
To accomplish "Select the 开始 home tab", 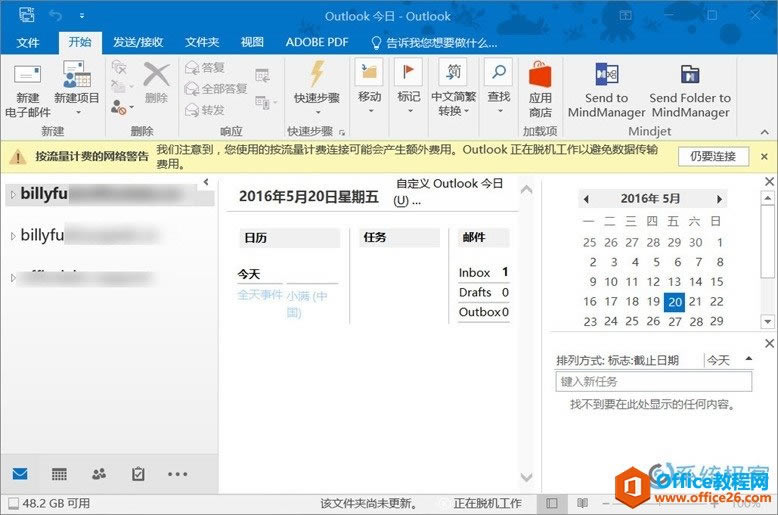I will click(80, 42).
